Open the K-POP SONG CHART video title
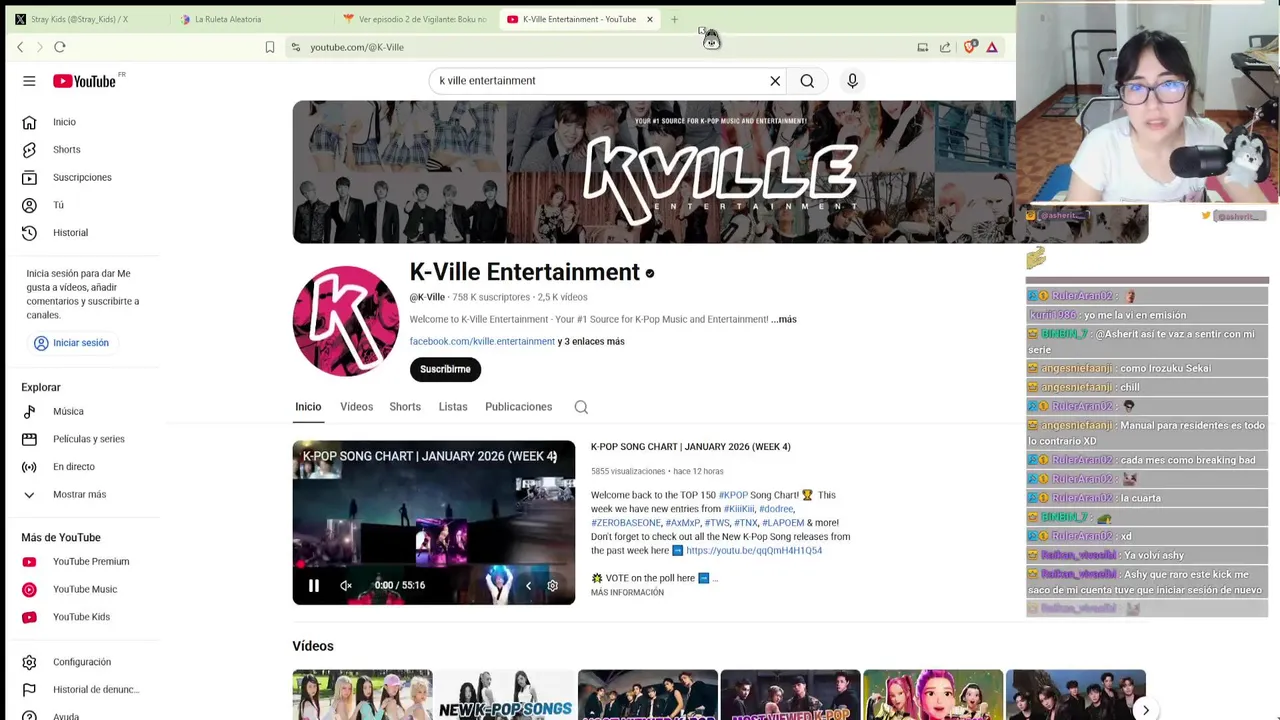This screenshot has width=1280, height=720. (690, 447)
